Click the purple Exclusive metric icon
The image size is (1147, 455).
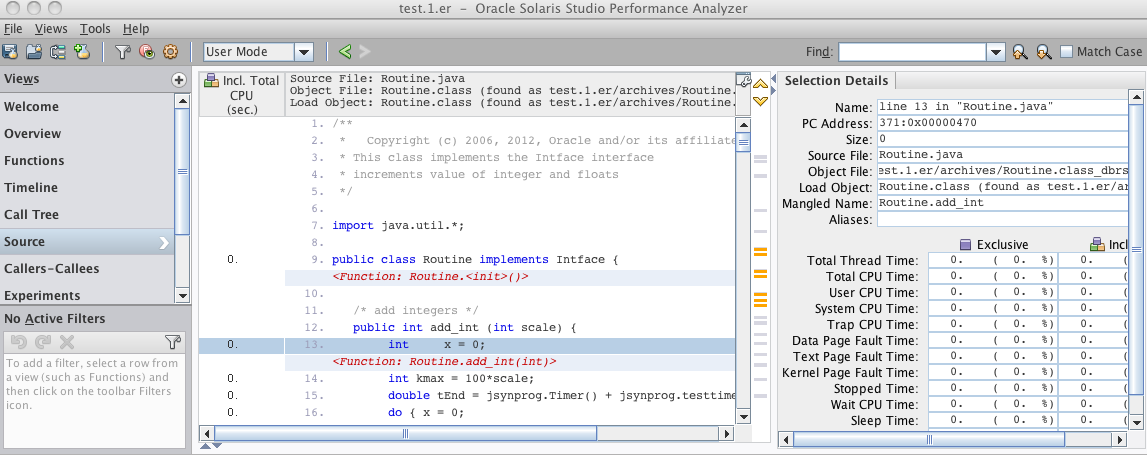click(966, 244)
